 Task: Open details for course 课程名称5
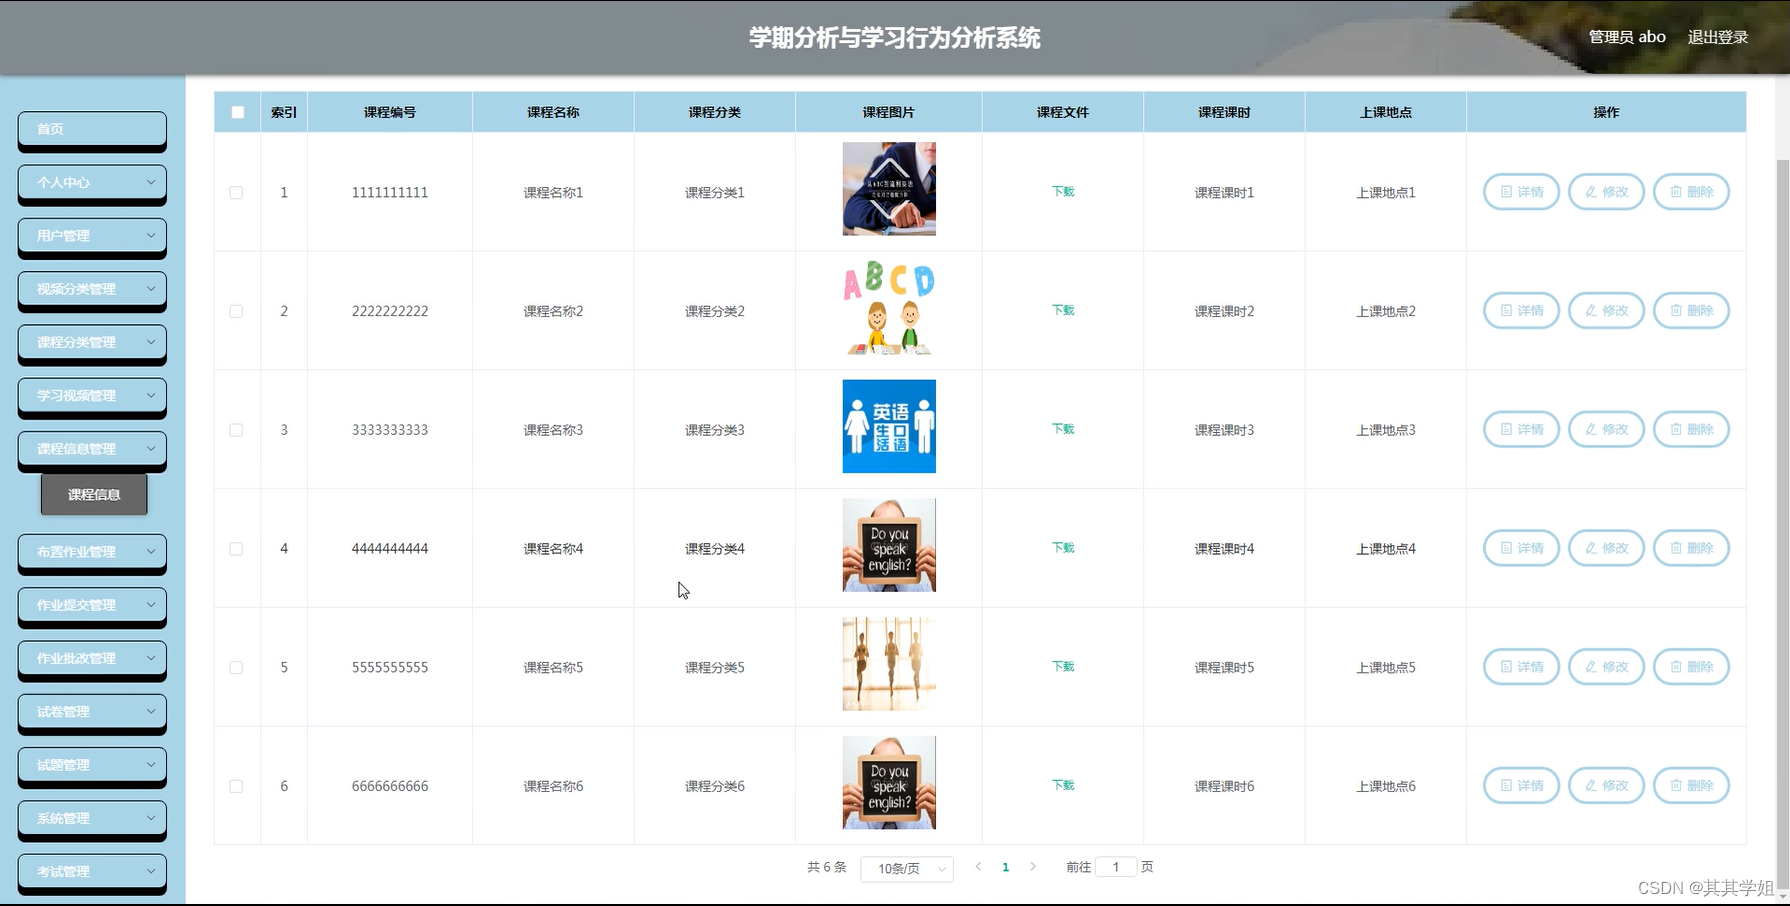pyautogui.click(x=1520, y=666)
